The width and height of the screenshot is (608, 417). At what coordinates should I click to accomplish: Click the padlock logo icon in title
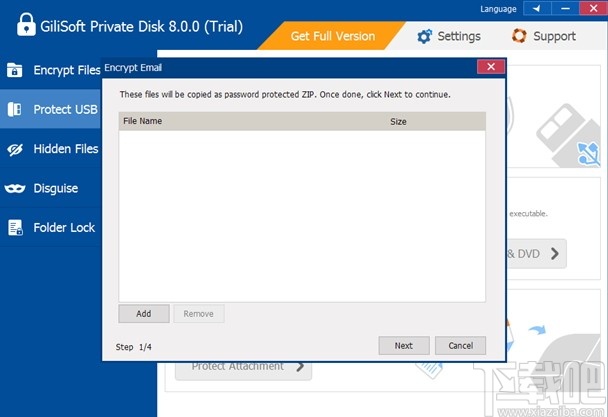(x=26, y=24)
